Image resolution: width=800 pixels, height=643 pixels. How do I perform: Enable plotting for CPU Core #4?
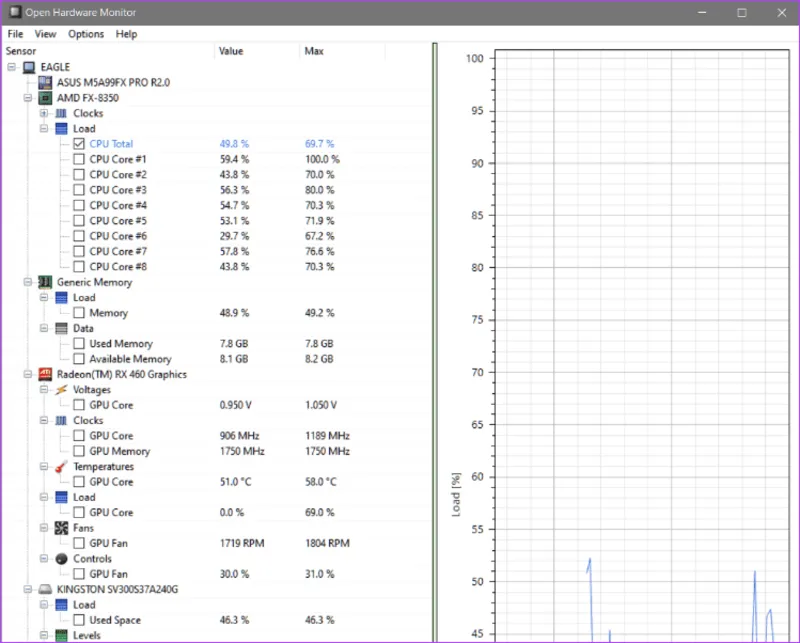(x=79, y=205)
